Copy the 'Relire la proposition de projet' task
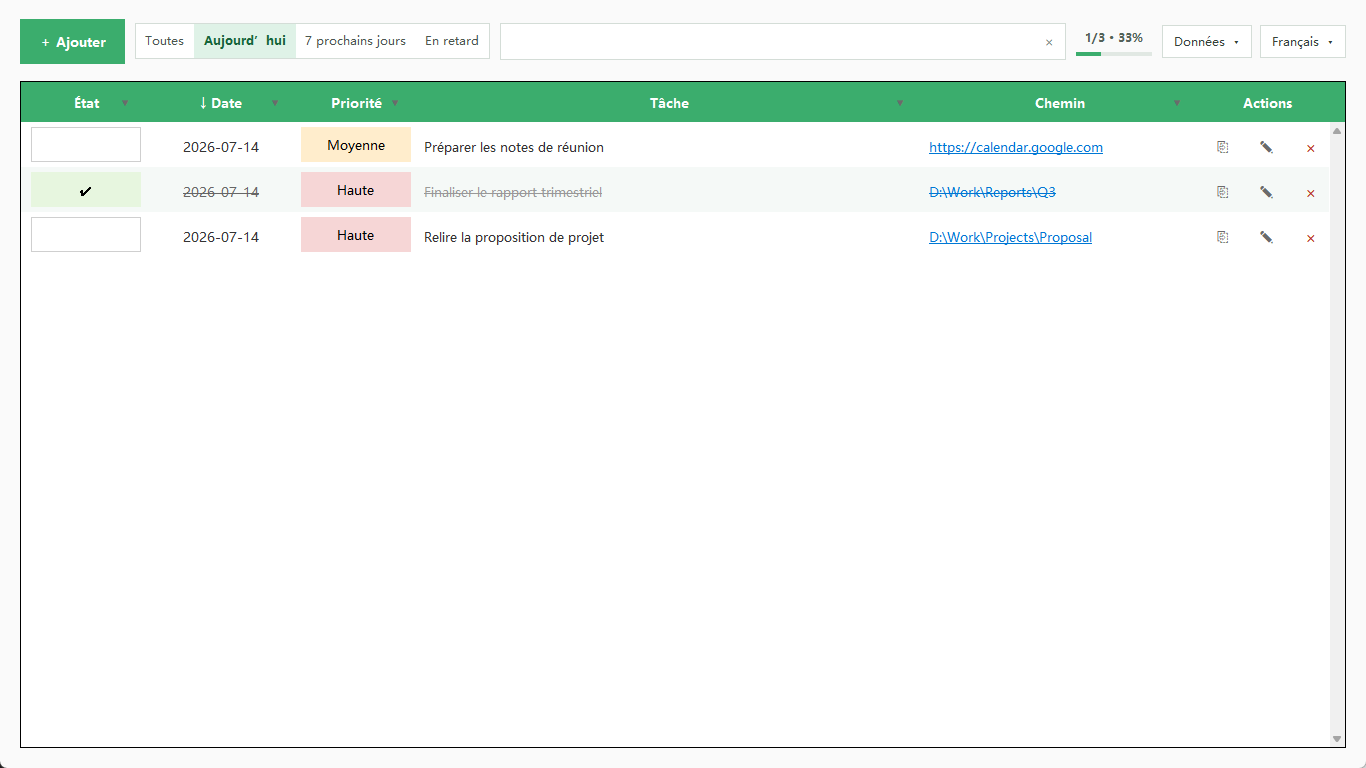The image size is (1366, 768). tap(1222, 237)
